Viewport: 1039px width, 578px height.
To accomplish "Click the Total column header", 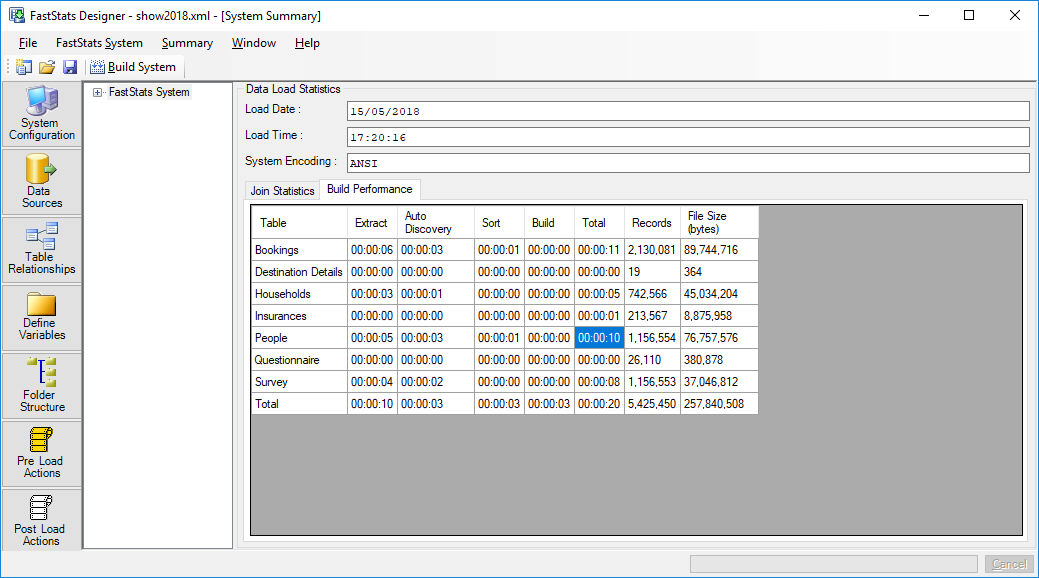I will 599,223.
